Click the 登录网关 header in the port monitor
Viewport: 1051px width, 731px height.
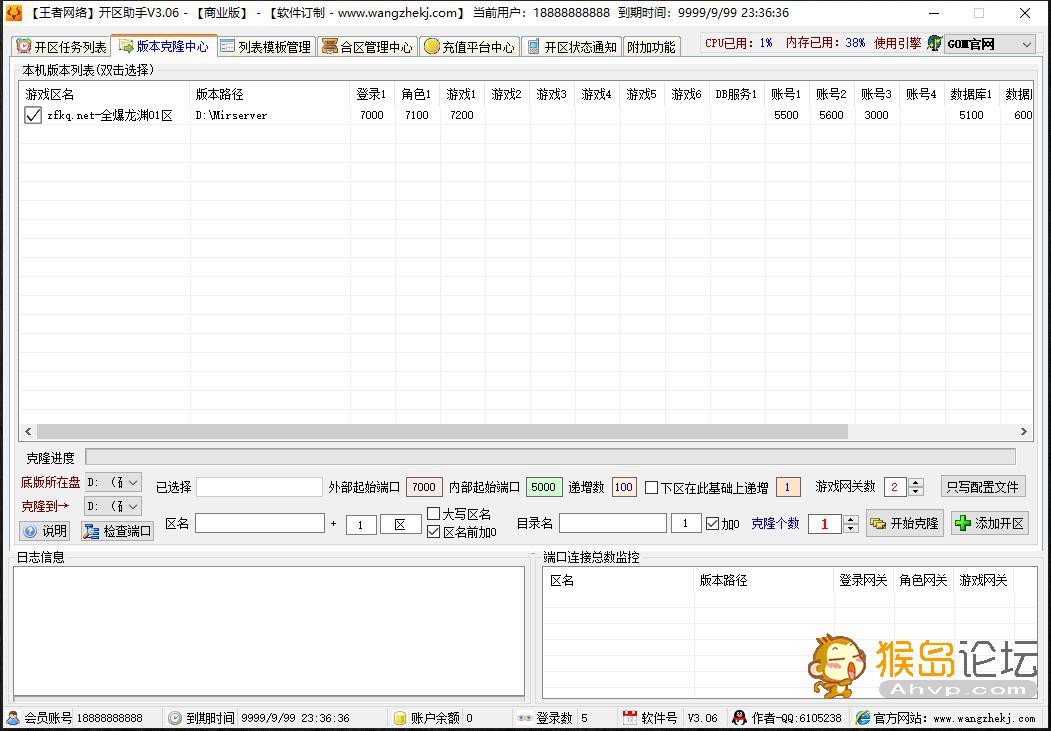[x=863, y=580]
